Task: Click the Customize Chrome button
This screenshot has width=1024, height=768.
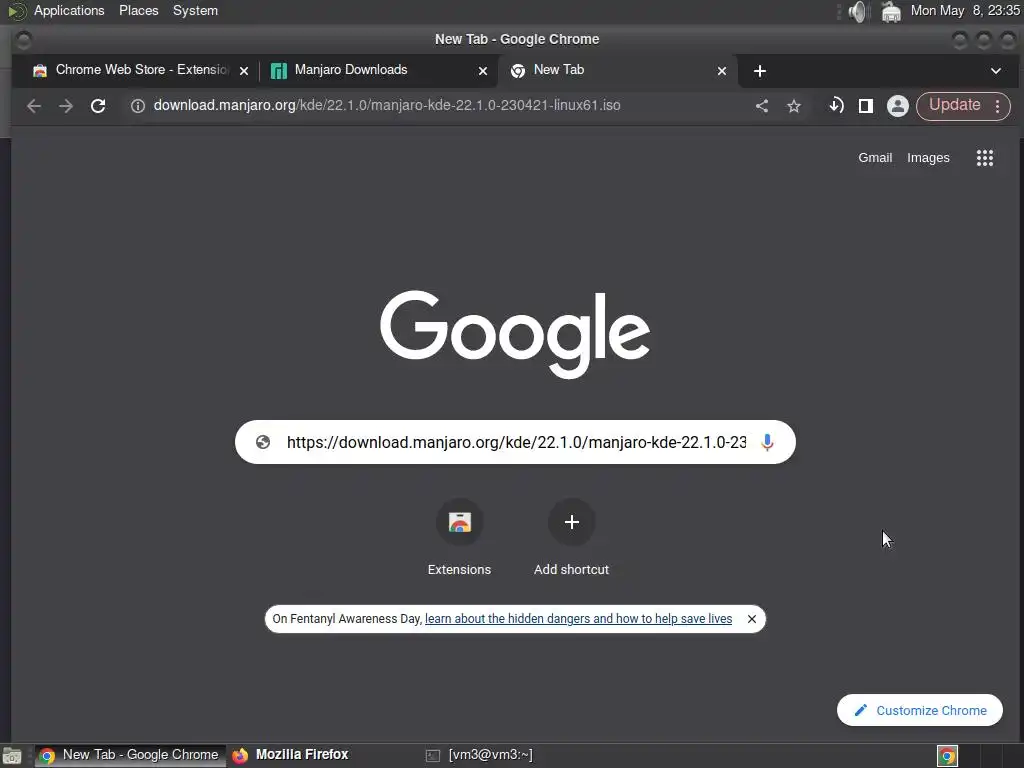Action: pos(920,710)
